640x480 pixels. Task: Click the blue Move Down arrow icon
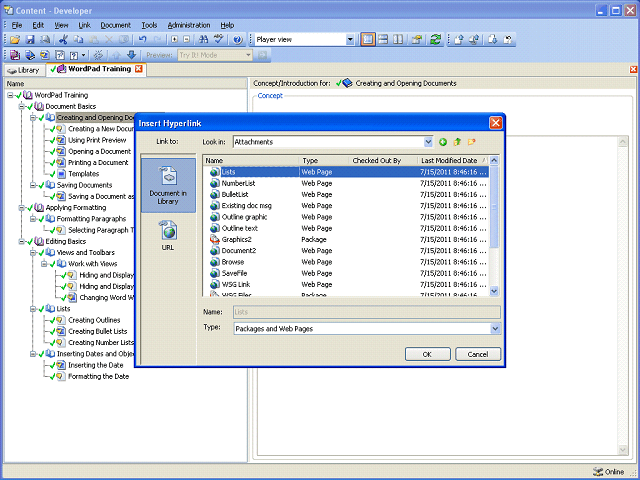(x=131, y=55)
